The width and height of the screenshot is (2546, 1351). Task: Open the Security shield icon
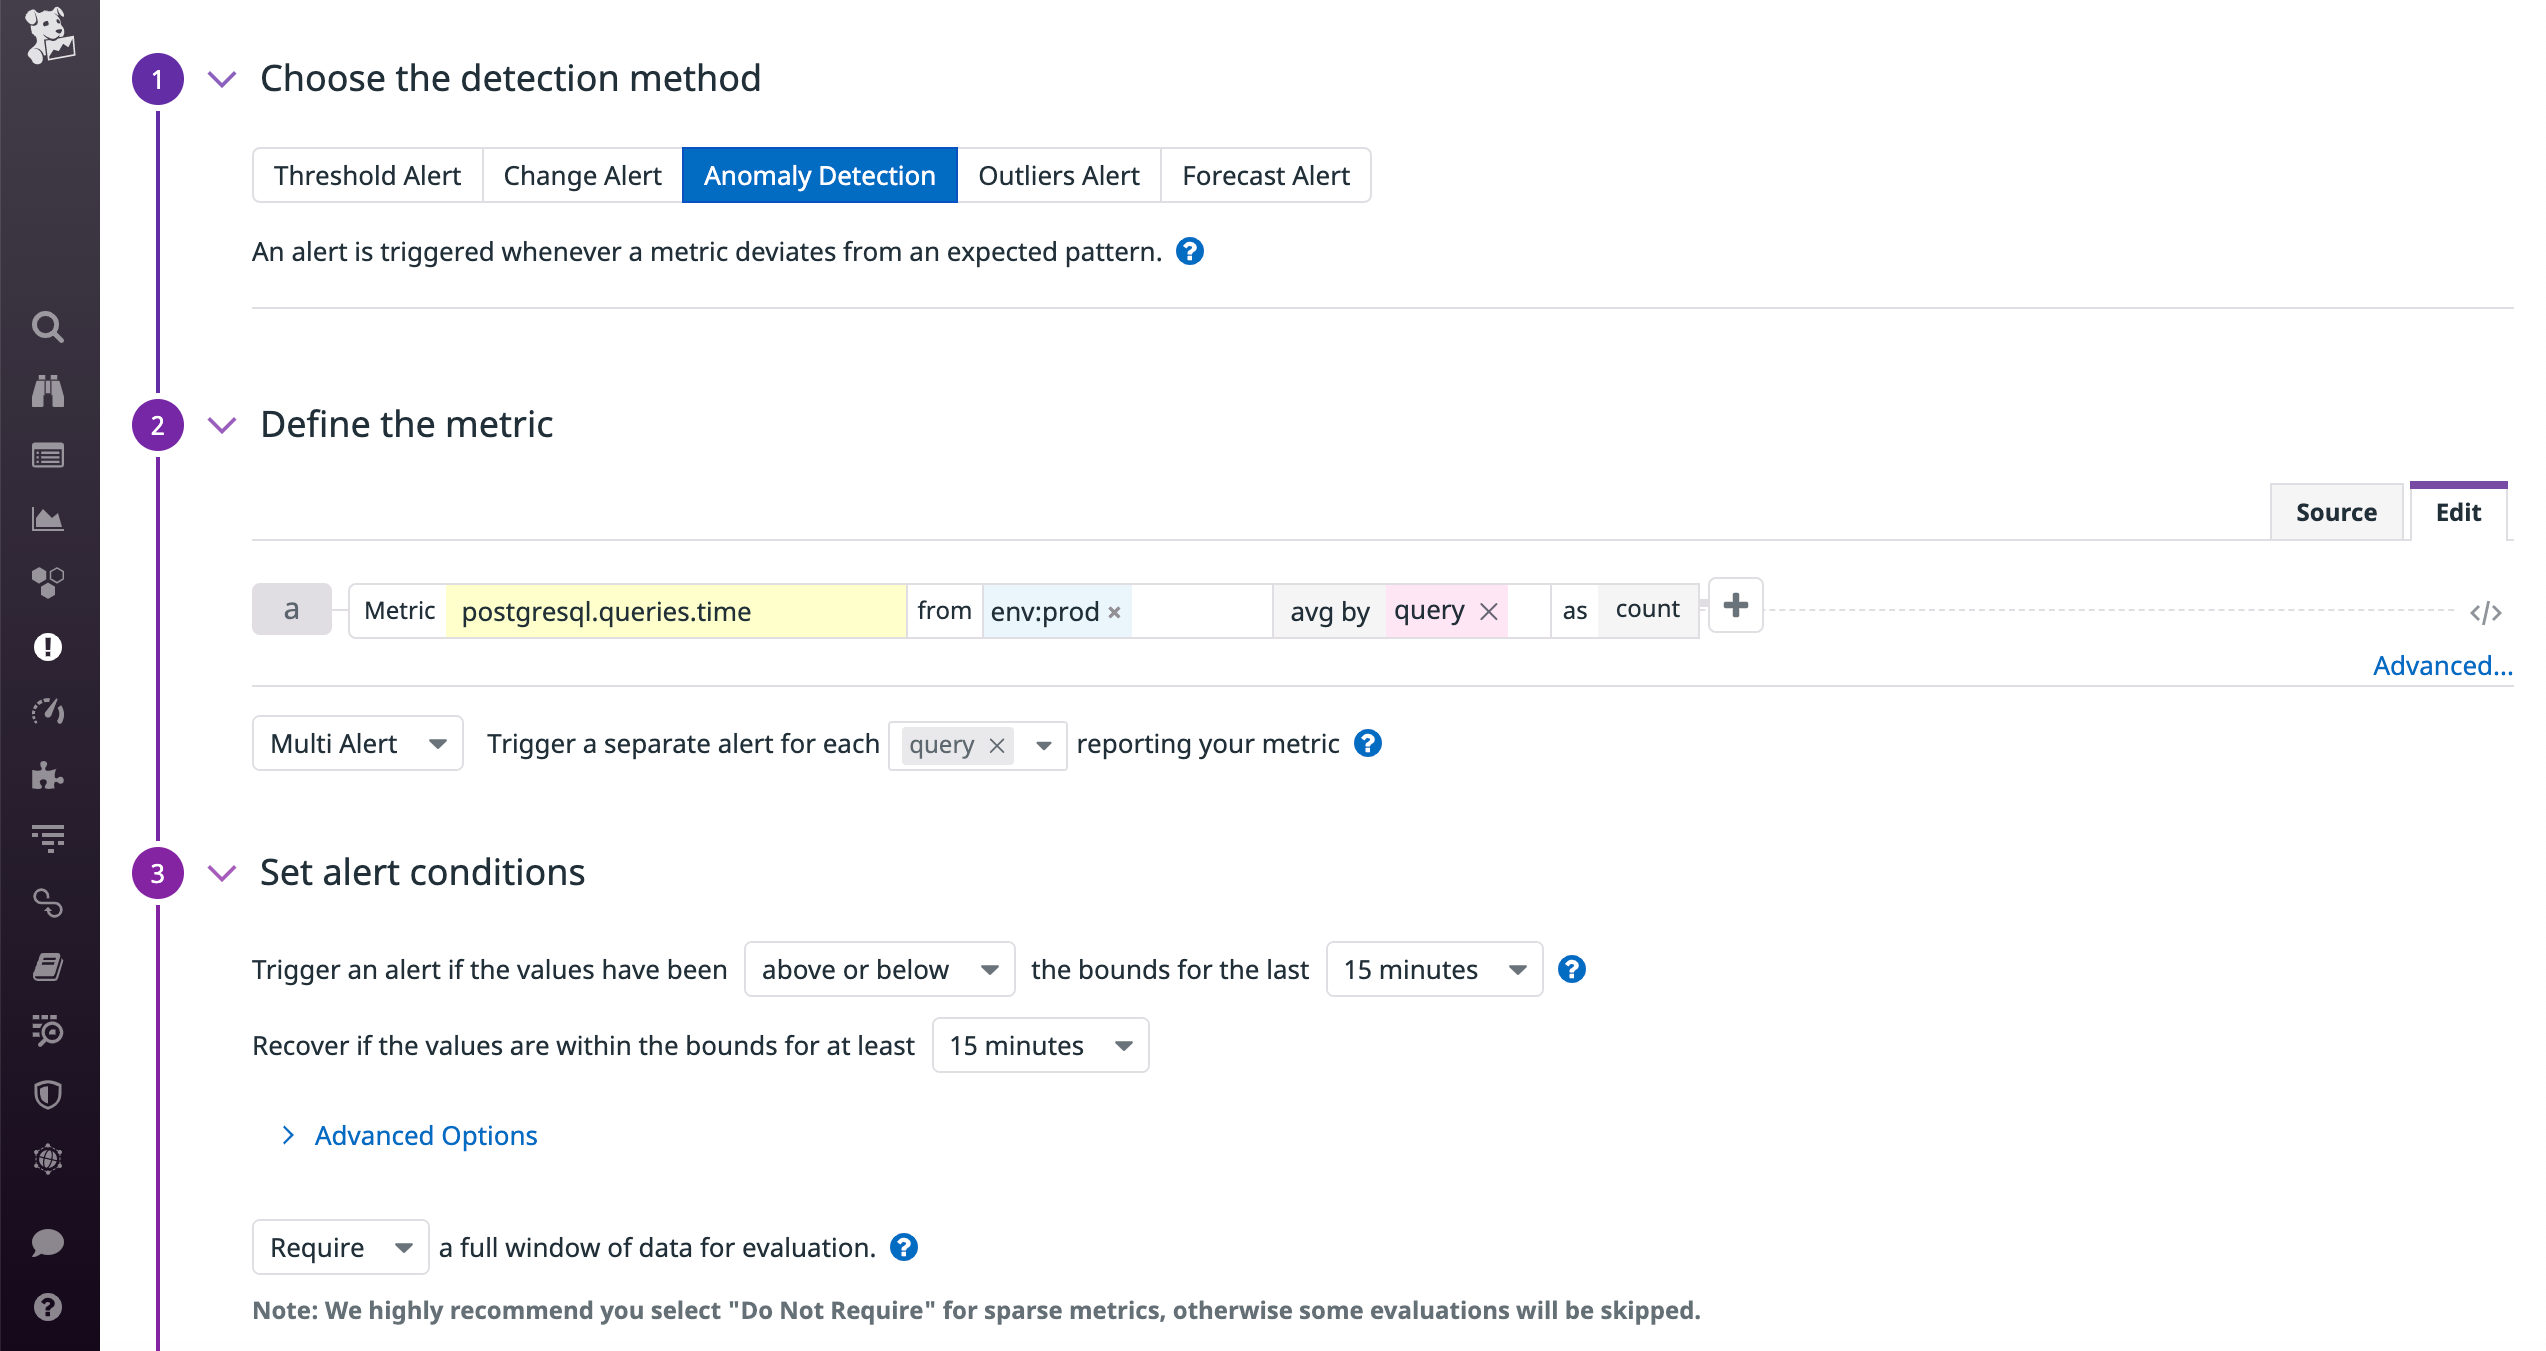tap(48, 1093)
